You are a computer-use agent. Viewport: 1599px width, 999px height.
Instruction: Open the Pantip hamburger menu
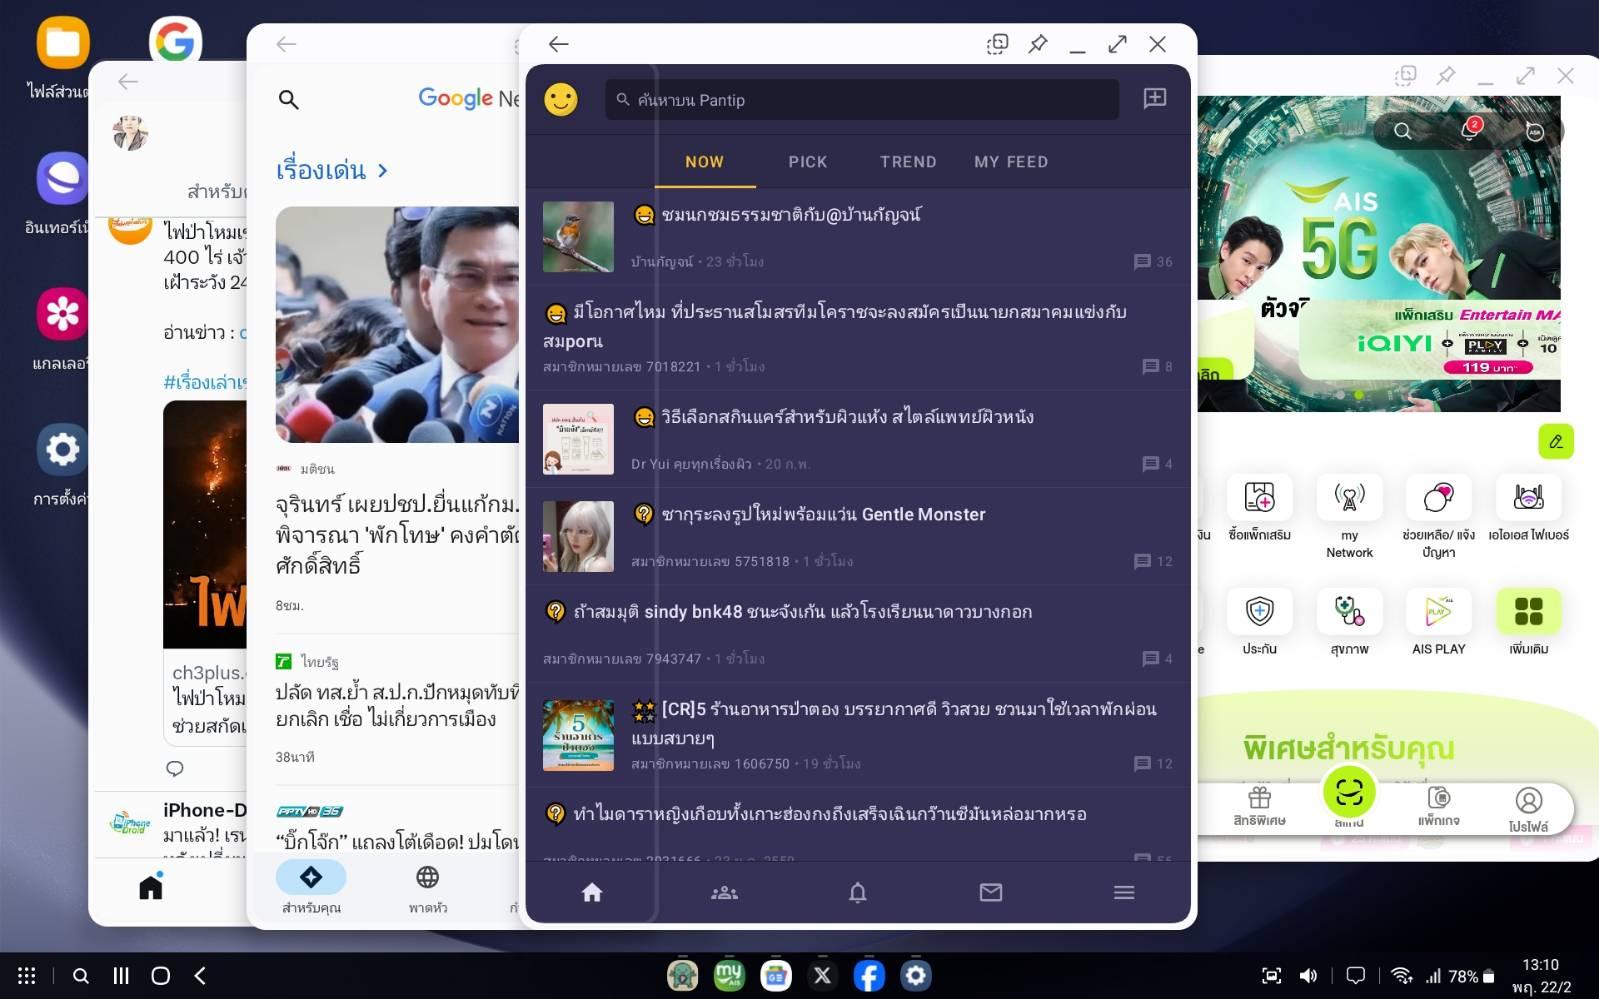pos(1124,892)
